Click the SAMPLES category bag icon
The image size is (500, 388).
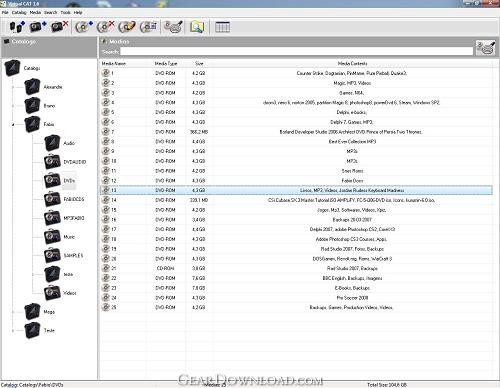click(x=52, y=255)
